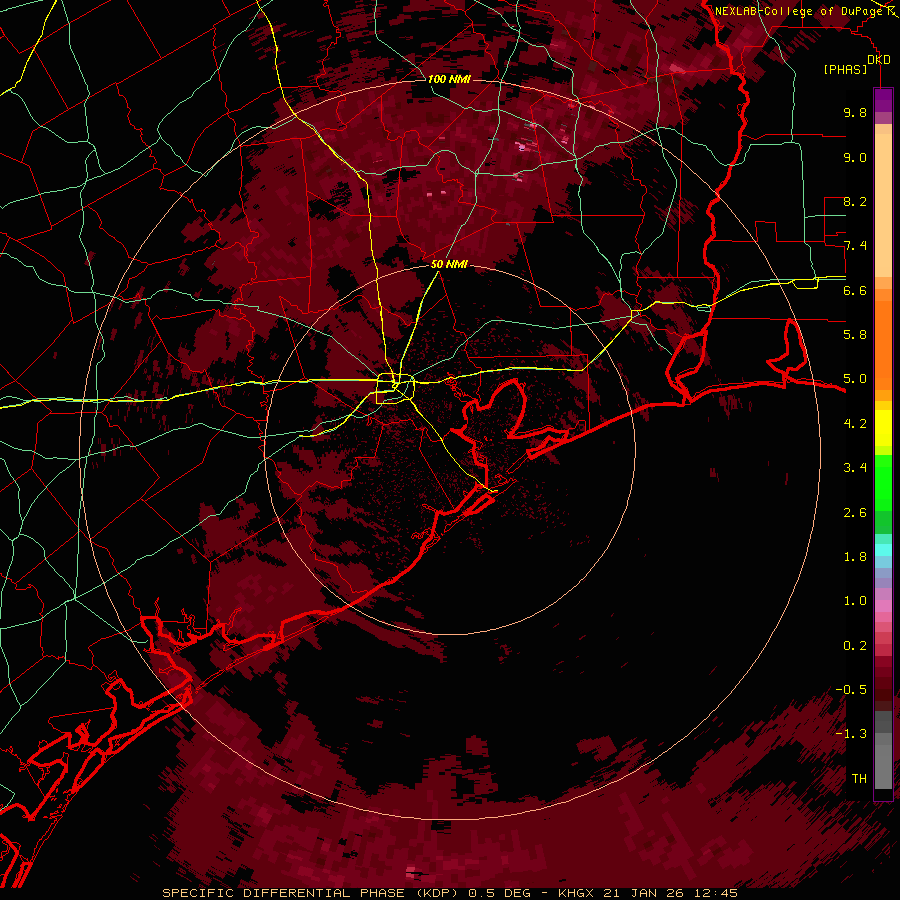Screen dimensions: 900x900
Task: Click the 8.2 scale label
Action: pos(855,201)
